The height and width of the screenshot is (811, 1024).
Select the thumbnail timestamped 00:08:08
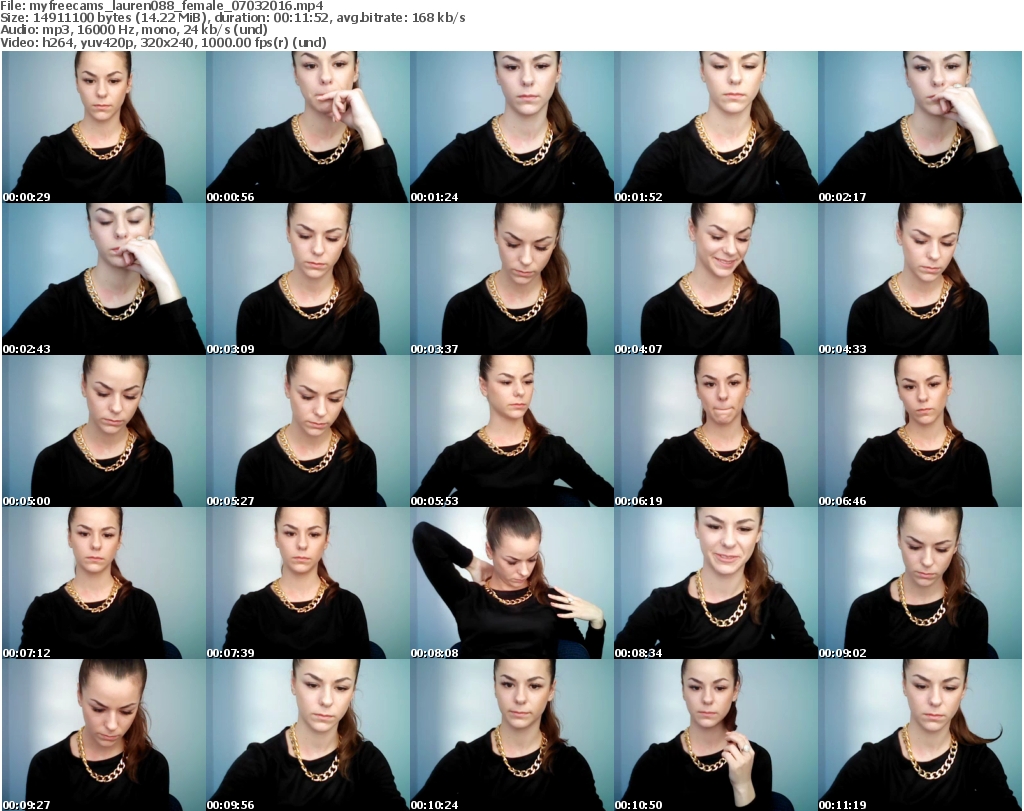point(511,583)
